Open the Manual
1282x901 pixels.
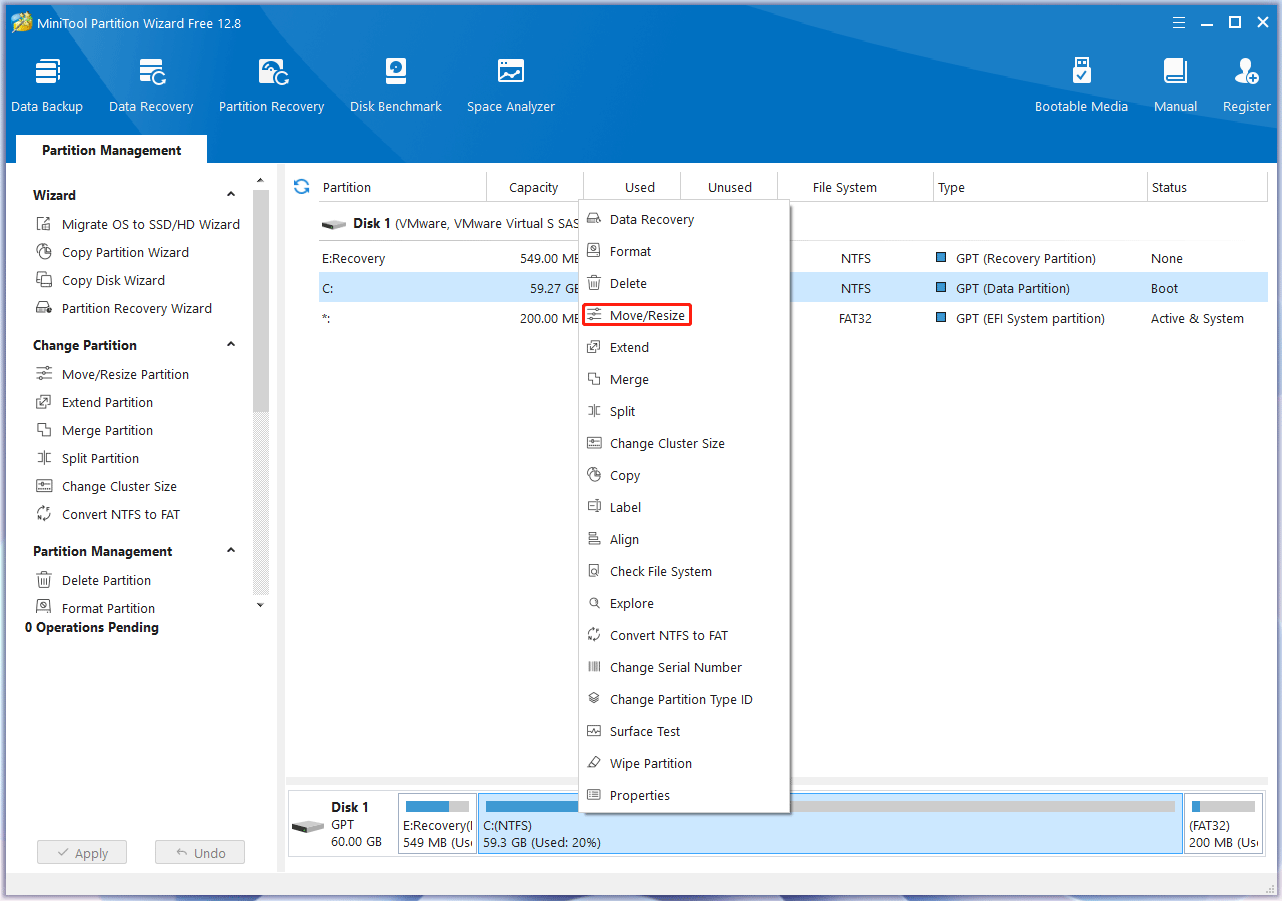pos(1175,84)
